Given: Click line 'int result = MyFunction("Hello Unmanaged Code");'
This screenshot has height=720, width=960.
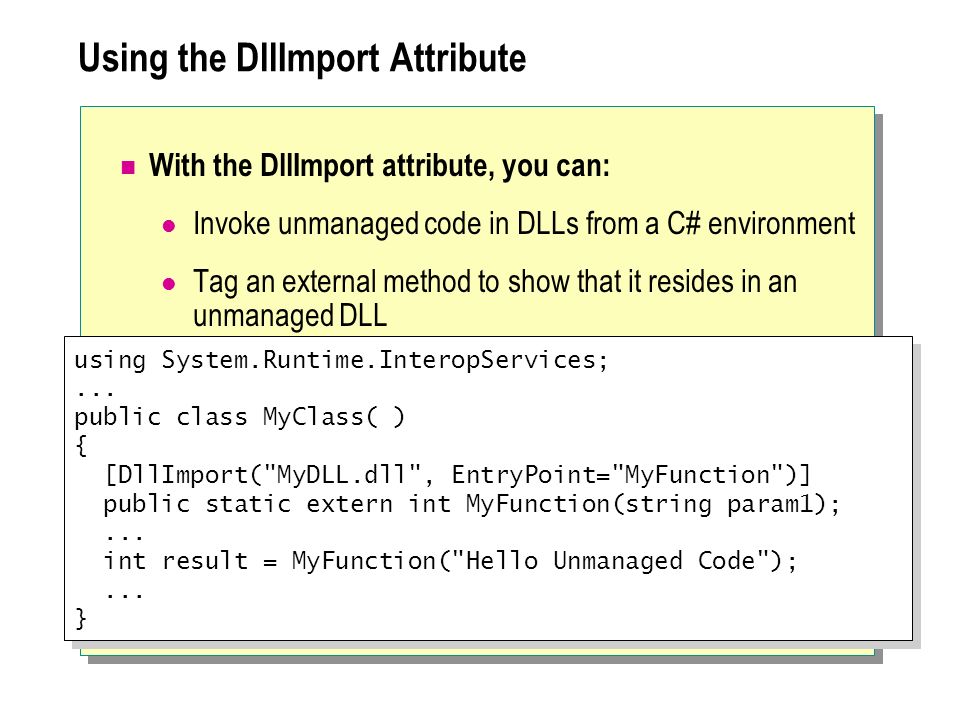Looking at the screenshot, I should 450,561.
